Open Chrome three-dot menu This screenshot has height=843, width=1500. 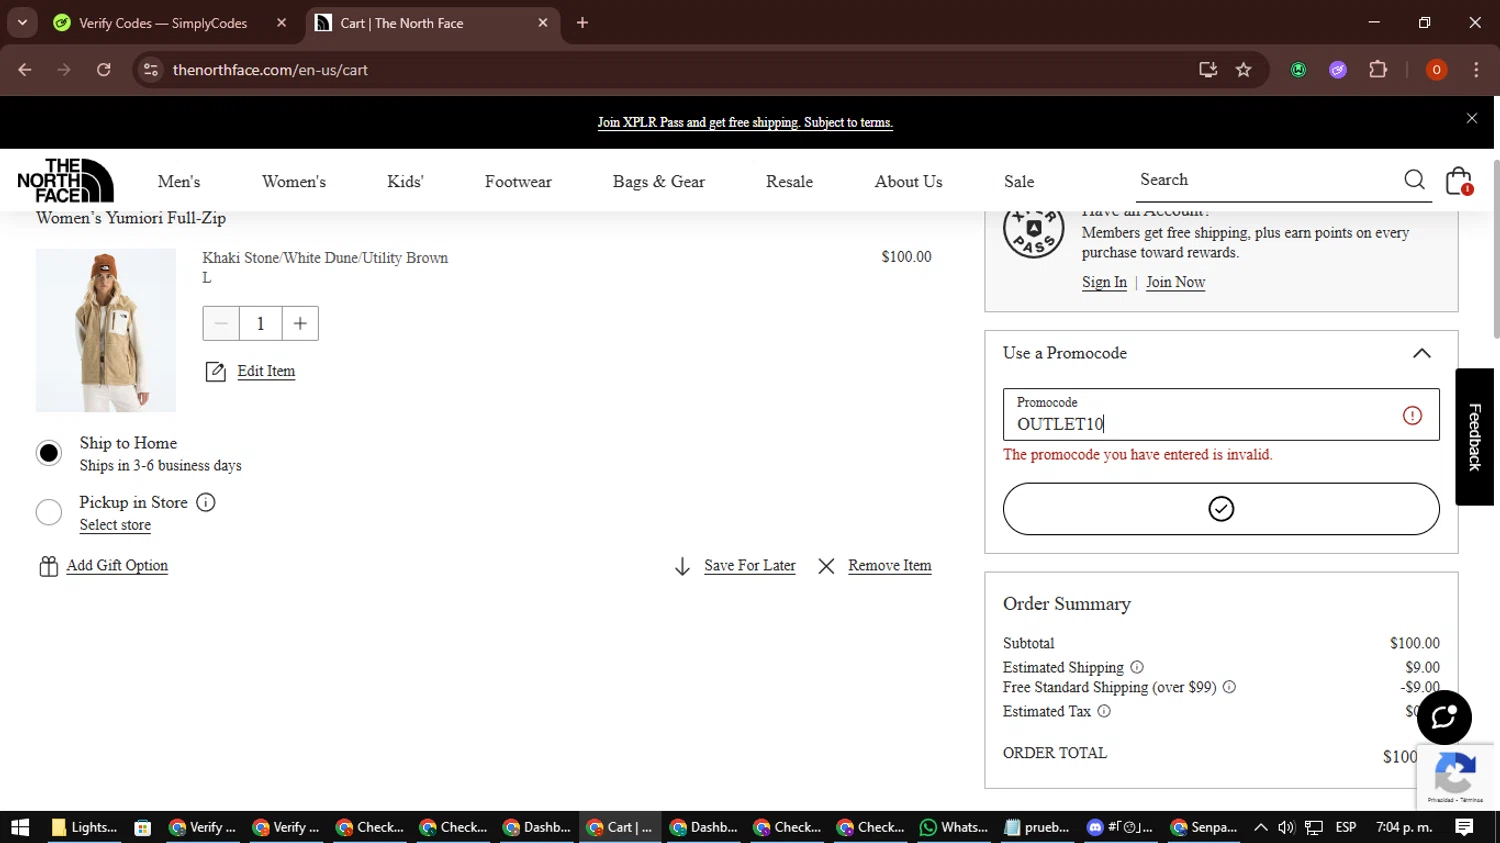pos(1476,70)
